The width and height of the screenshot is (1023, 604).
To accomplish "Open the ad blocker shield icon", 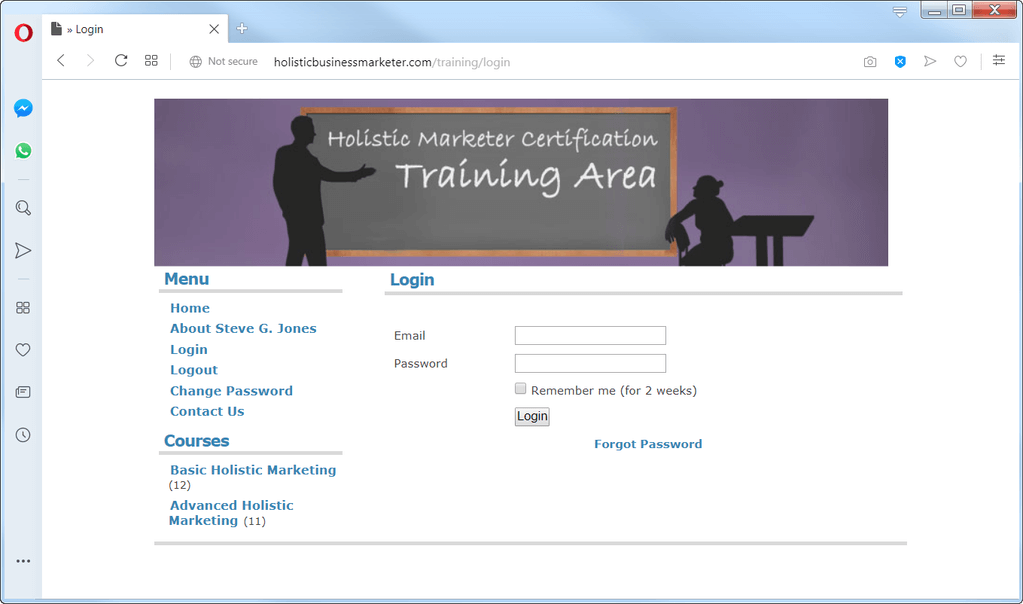I will point(900,61).
